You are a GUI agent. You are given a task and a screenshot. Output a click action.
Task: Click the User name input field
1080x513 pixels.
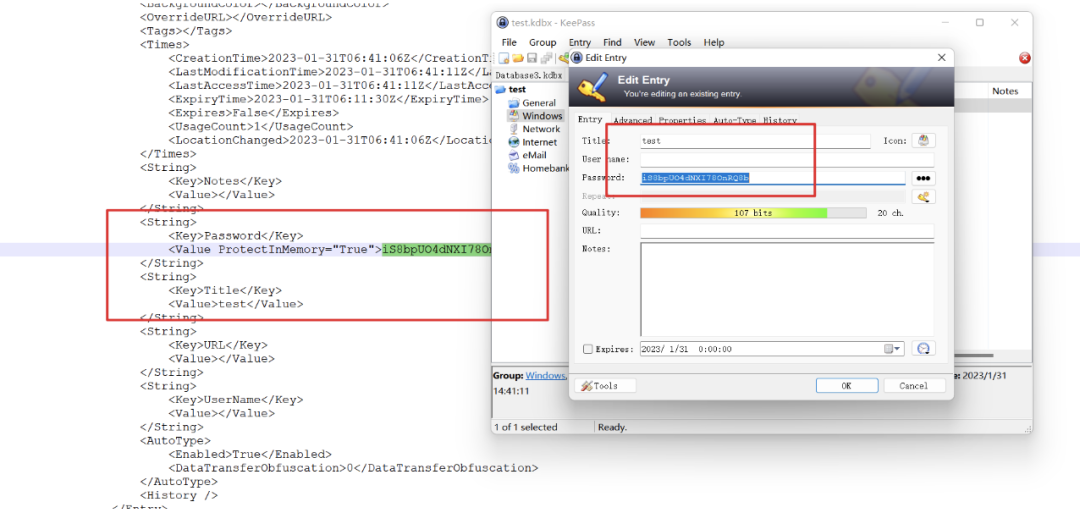tap(787, 160)
